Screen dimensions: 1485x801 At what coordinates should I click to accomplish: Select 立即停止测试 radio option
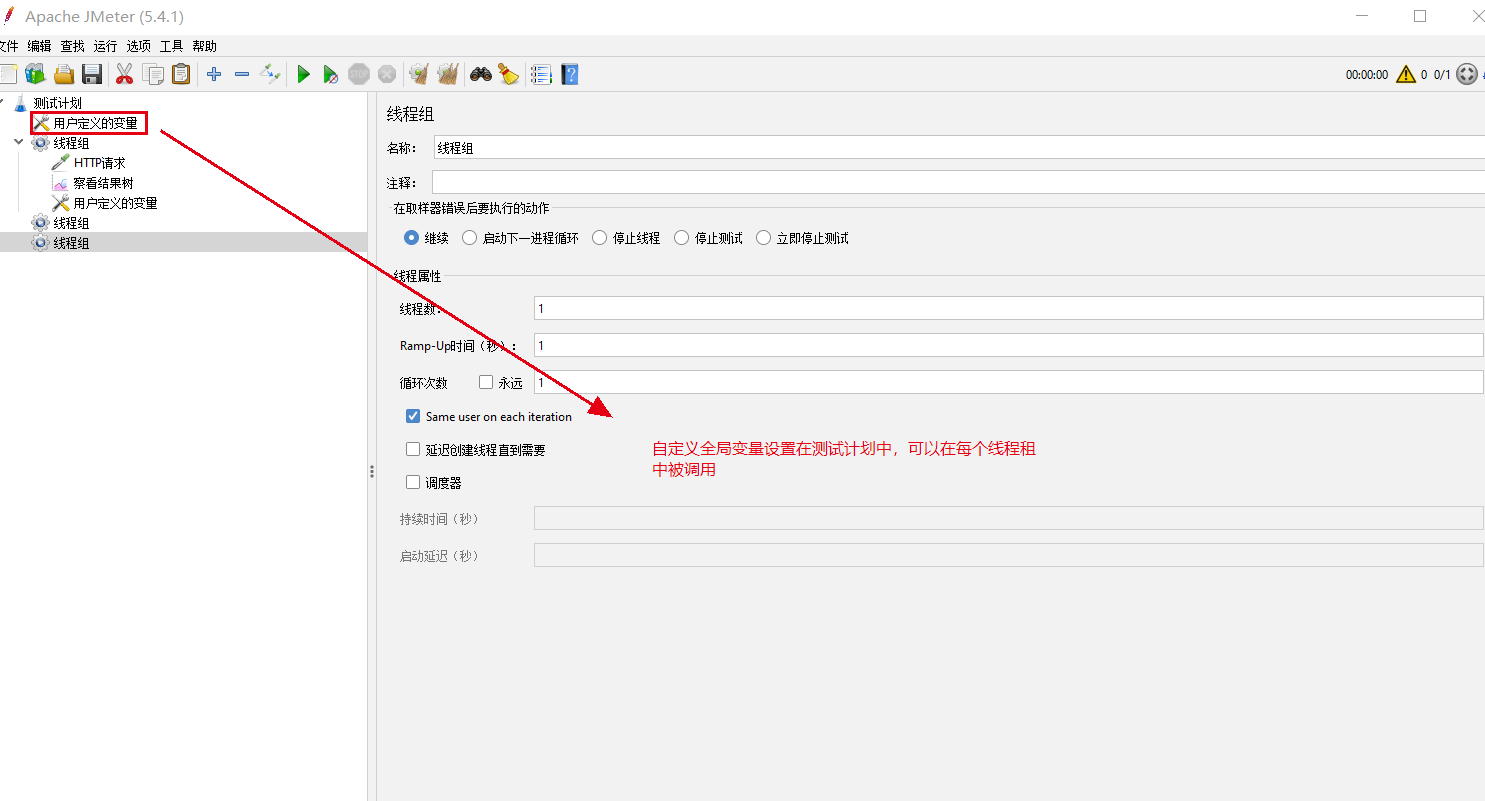(763, 238)
